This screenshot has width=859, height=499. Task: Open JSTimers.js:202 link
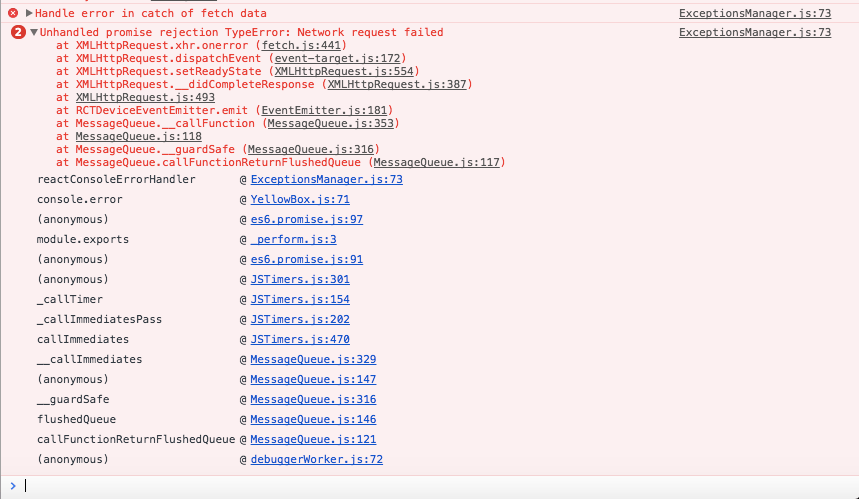pyautogui.click(x=300, y=319)
